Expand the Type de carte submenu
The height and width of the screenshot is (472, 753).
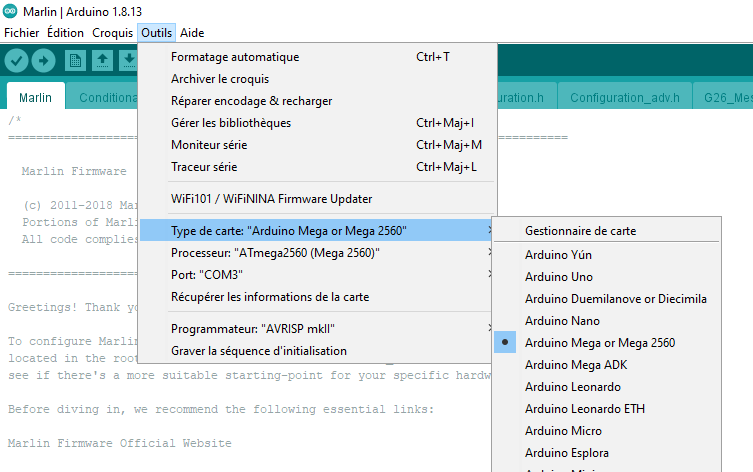[317, 230]
